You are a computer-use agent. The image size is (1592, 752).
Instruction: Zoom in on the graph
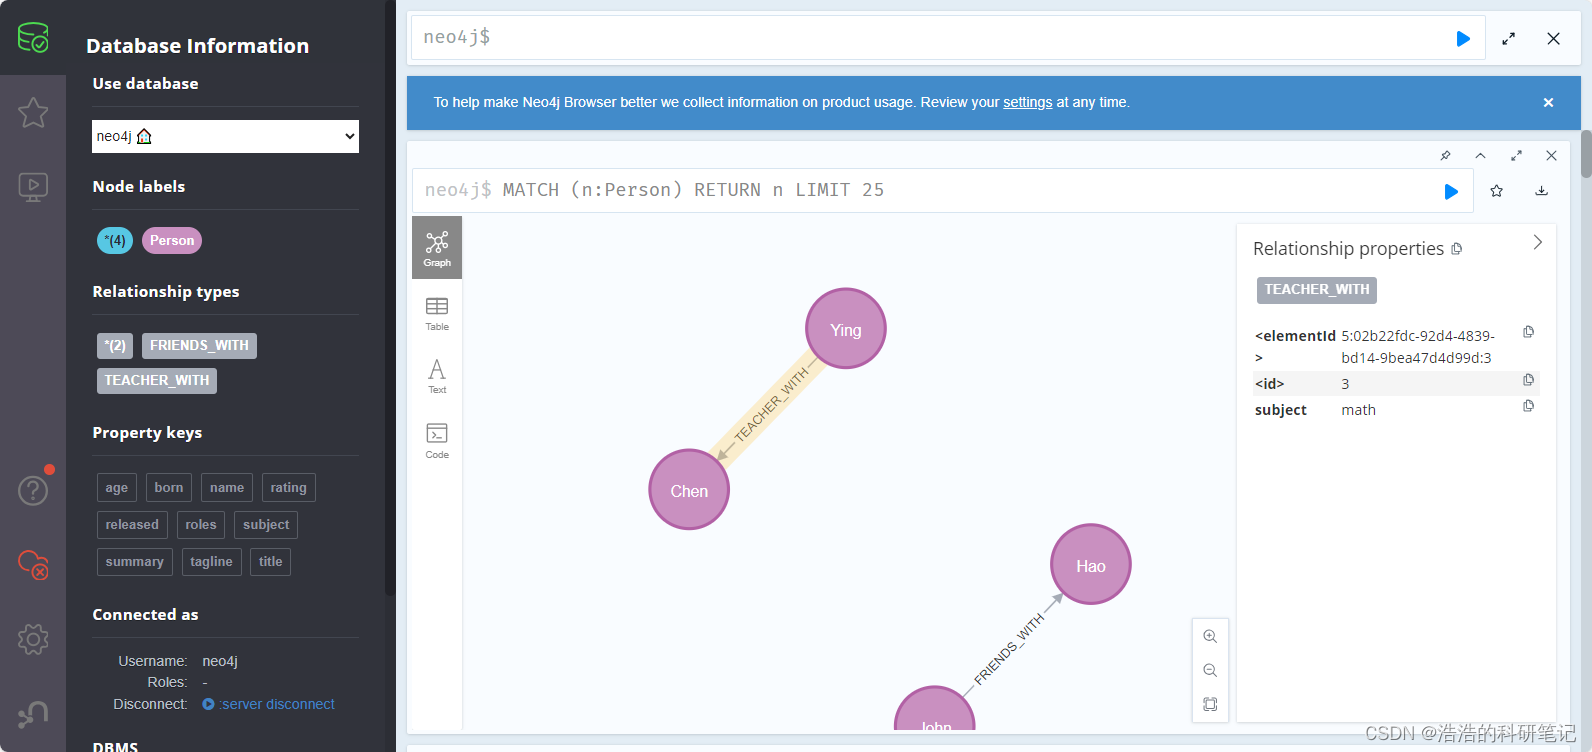1210,636
